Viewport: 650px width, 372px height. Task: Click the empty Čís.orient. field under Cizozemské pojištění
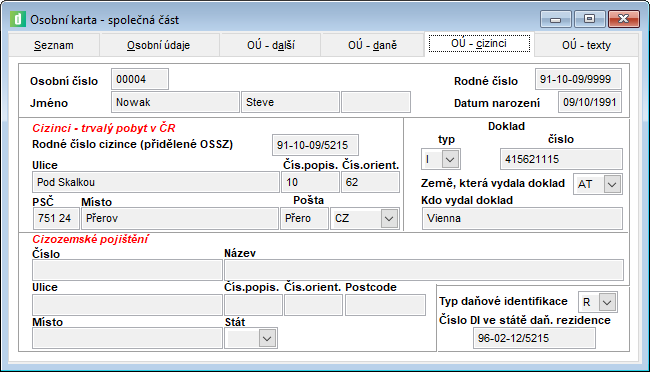pyautogui.click(x=313, y=305)
